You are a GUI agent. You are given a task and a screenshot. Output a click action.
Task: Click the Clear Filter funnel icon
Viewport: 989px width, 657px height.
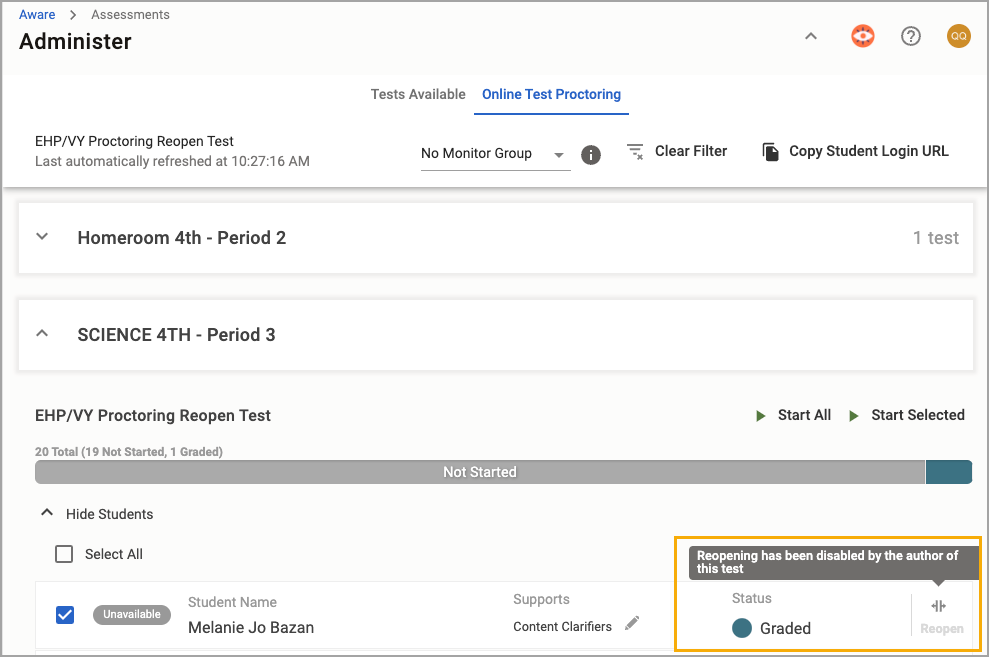tap(635, 152)
